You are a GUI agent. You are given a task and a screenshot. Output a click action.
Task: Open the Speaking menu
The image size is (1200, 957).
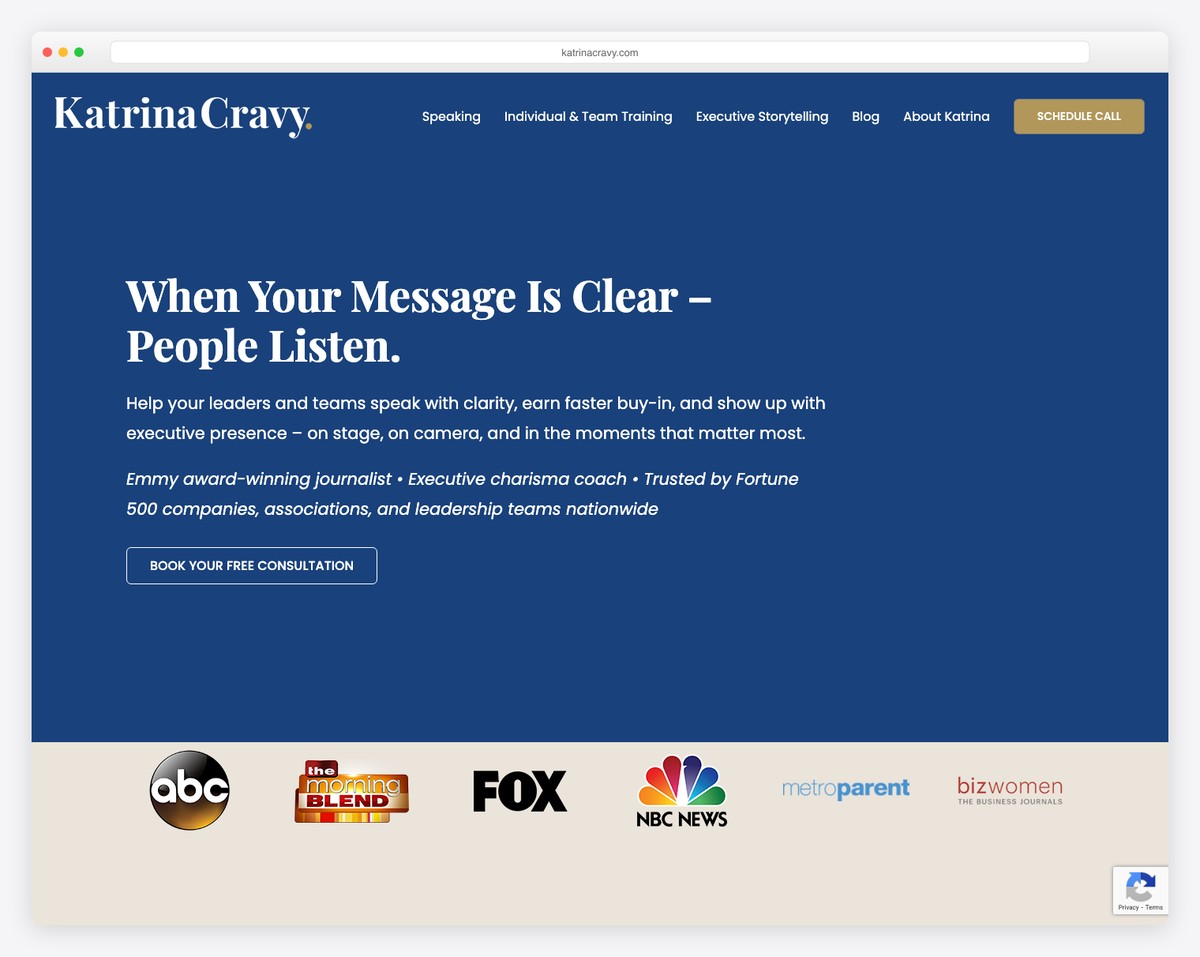pos(451,116)
